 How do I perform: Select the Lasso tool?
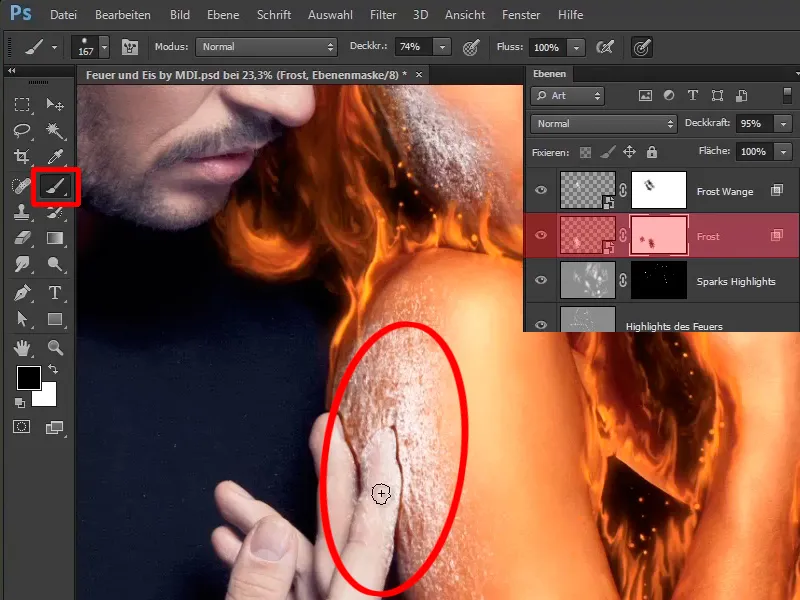click(22, 131)
